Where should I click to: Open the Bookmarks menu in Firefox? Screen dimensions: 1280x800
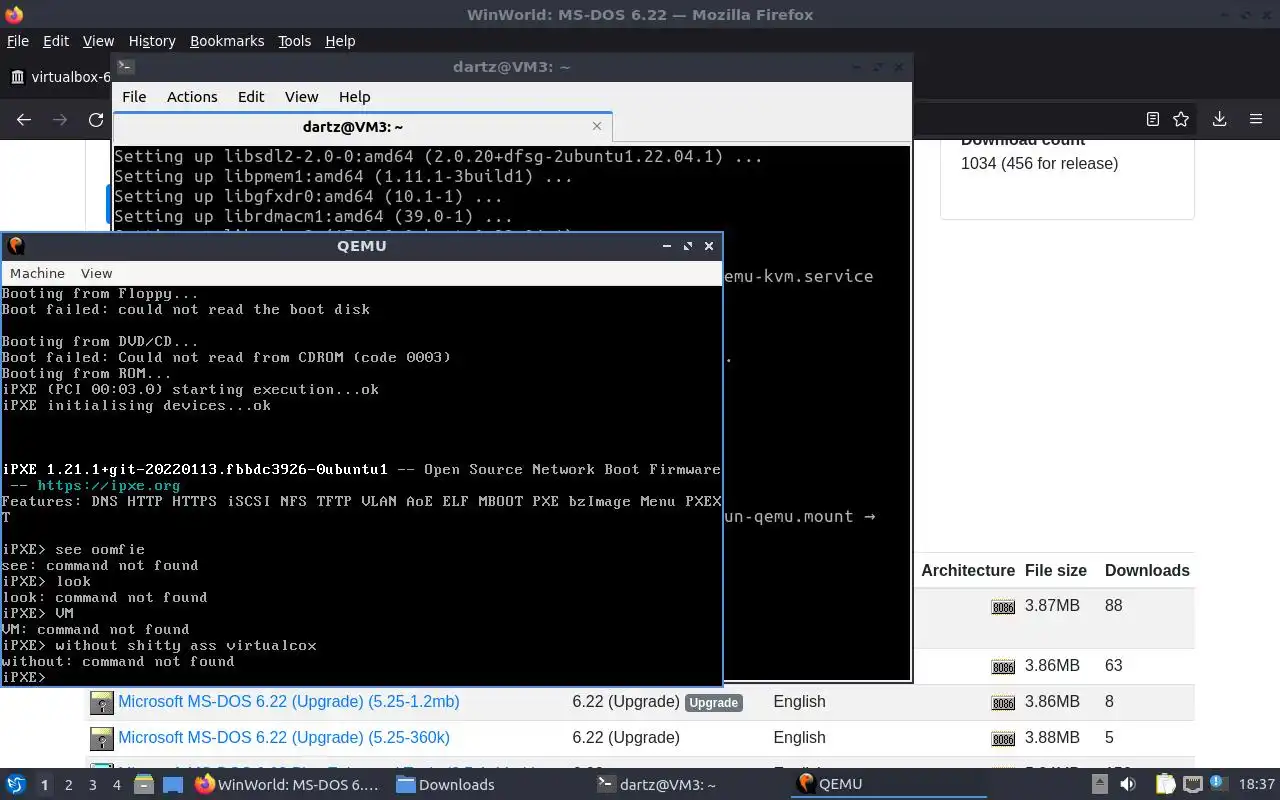pos(227,41)
